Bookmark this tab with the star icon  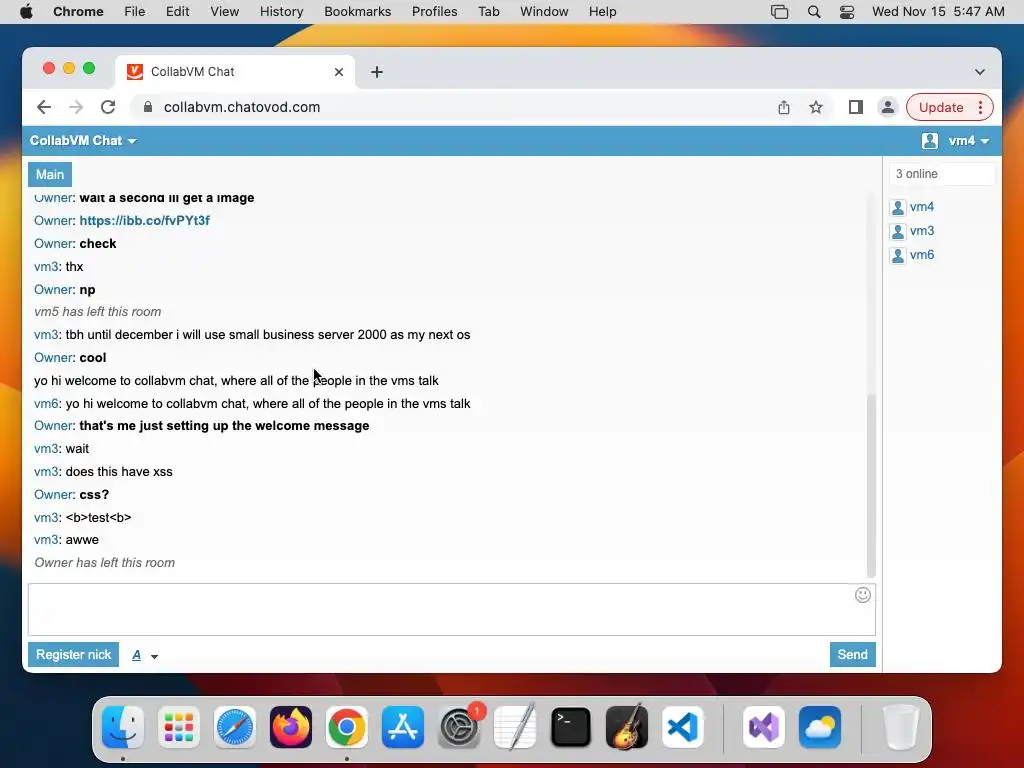click(x=816, y=107)
